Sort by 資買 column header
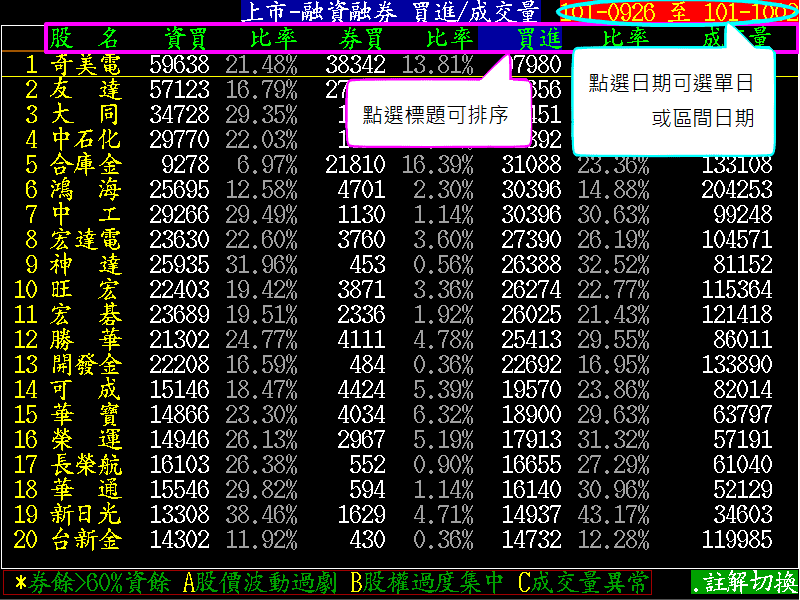Screen dimensions: 800x600 pos(186,38)
